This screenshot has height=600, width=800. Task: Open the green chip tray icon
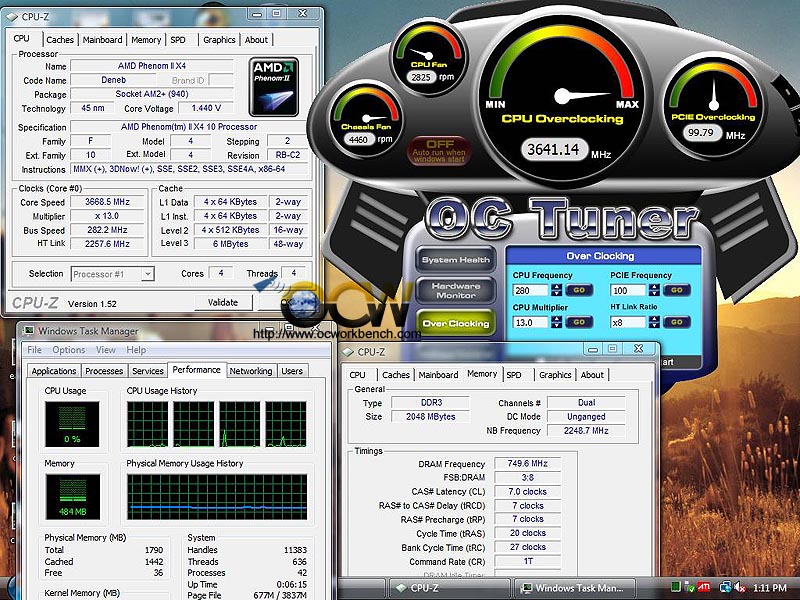pos(676,587)
